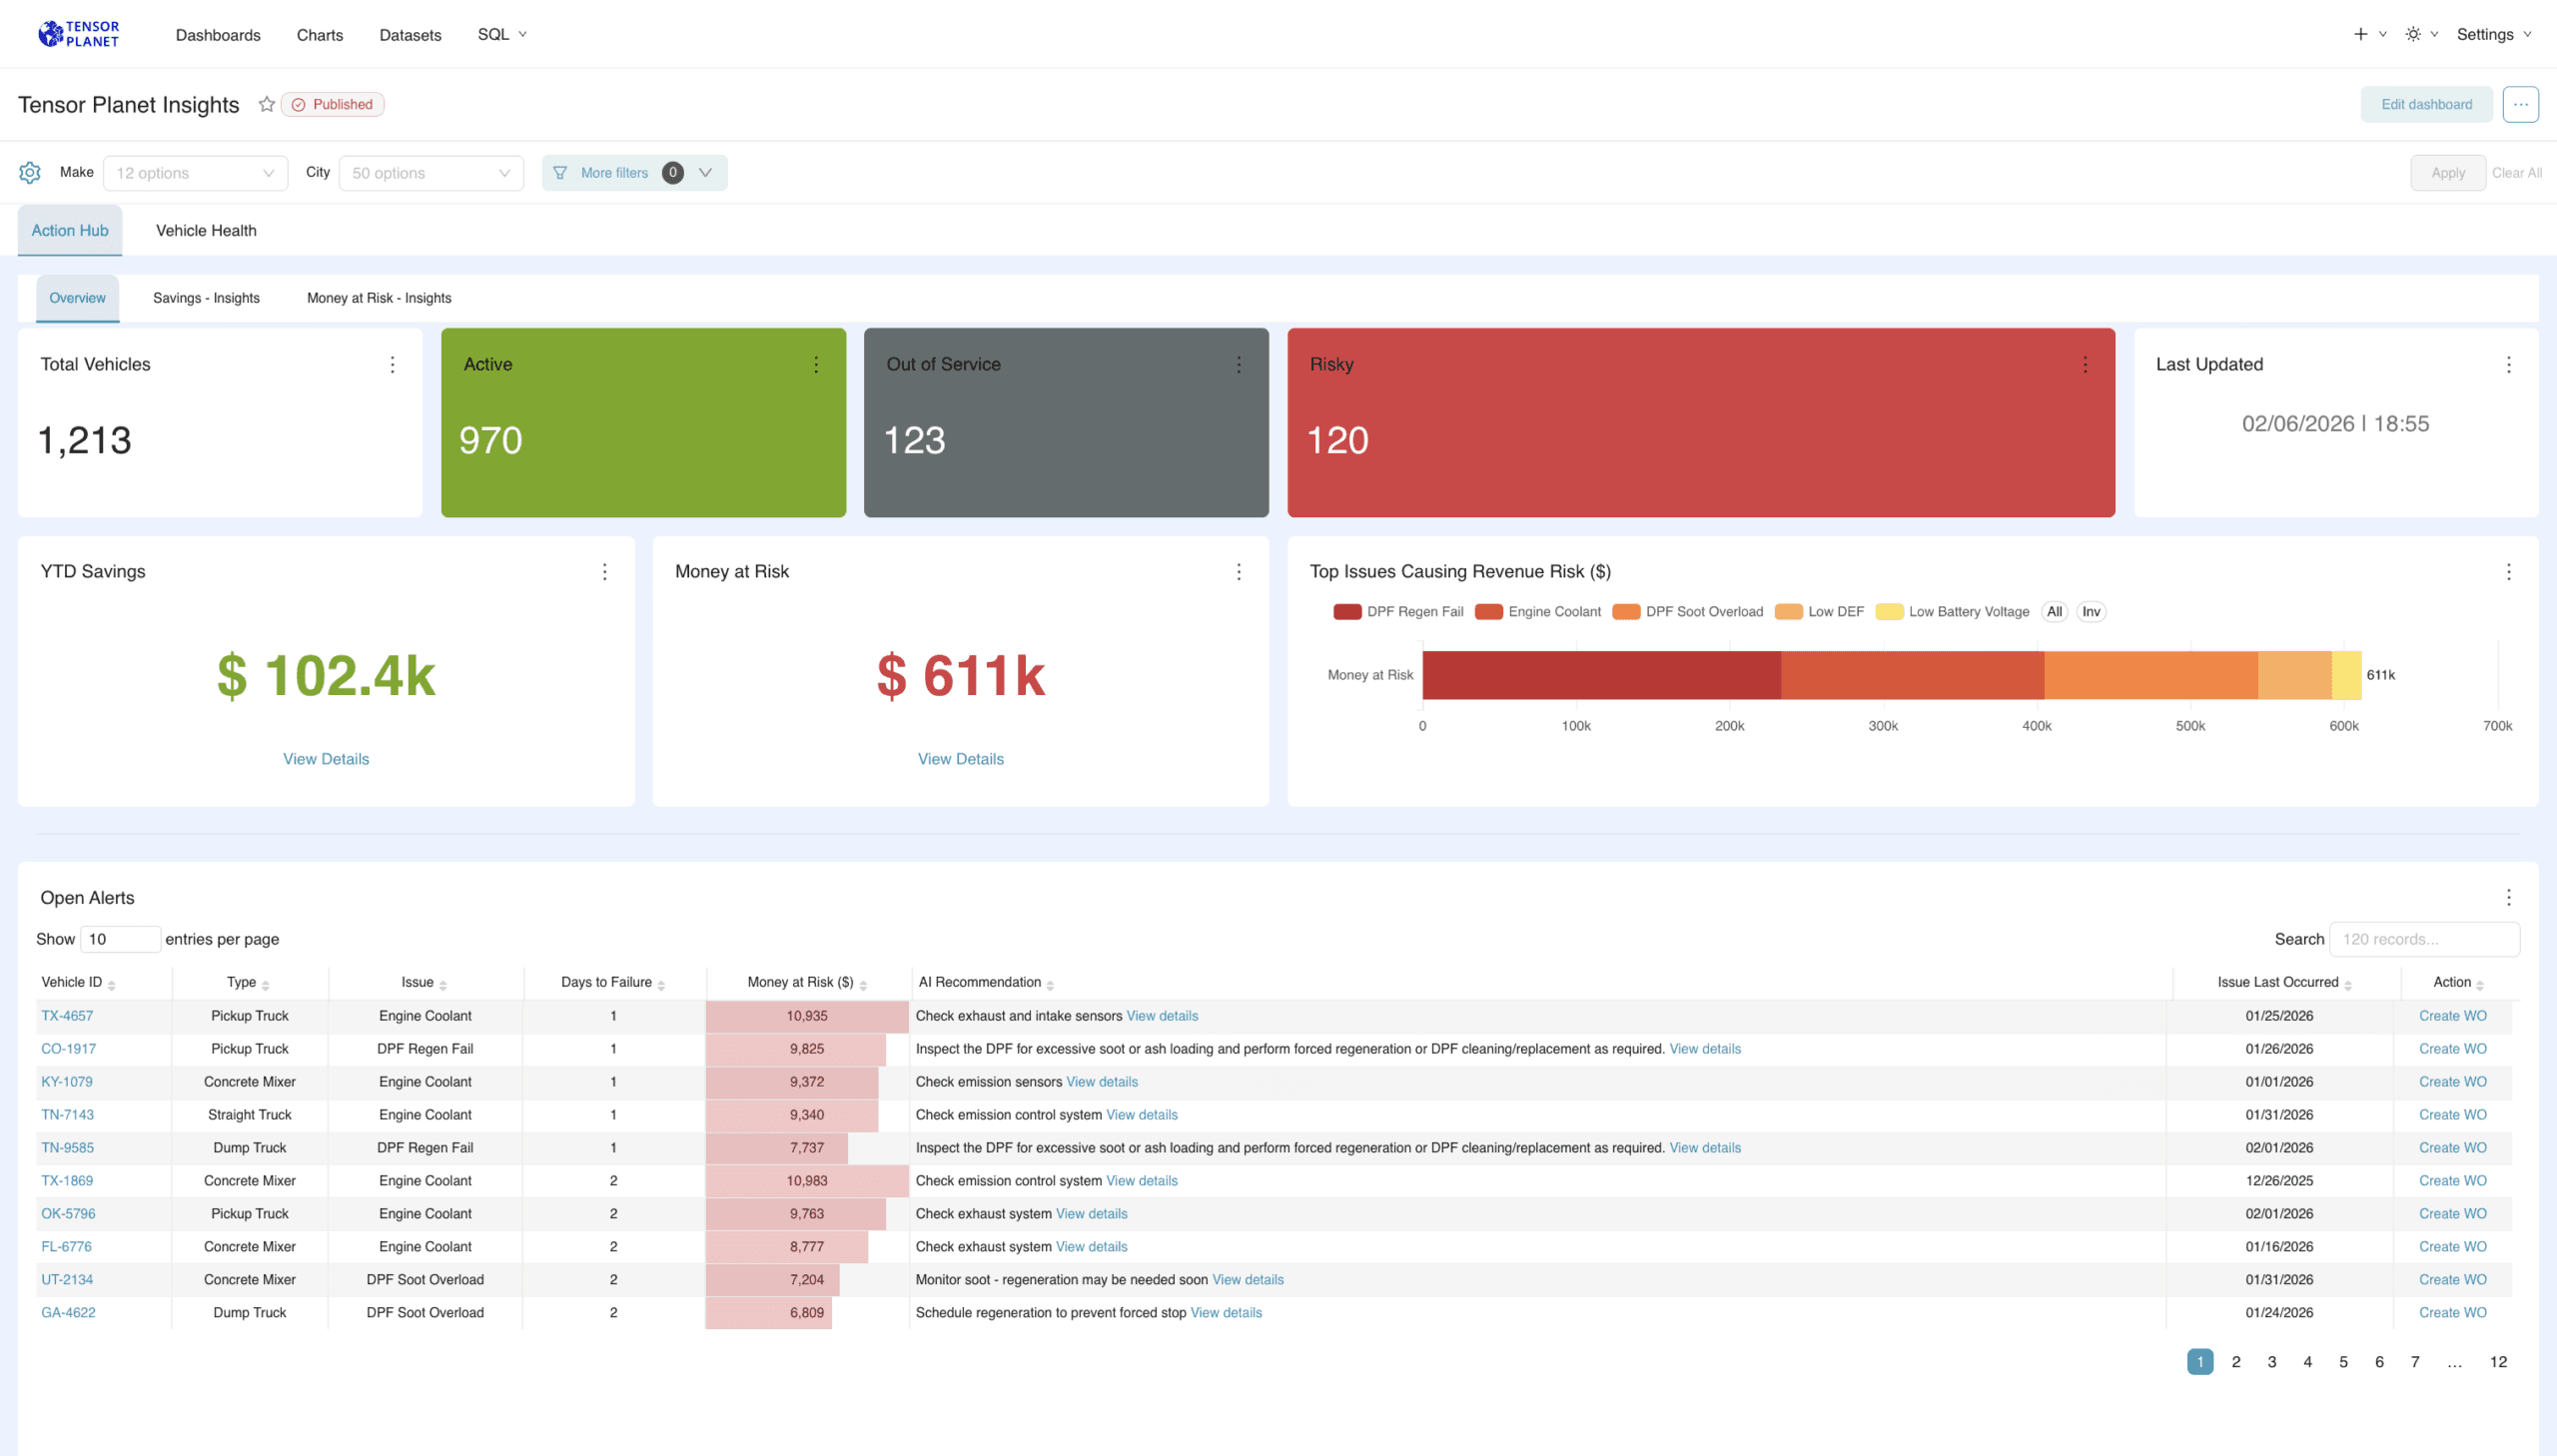This screenshot has width=2557, height=1456.
Task: Expand the More filters chevron
Action: click(x=705, y=173)
